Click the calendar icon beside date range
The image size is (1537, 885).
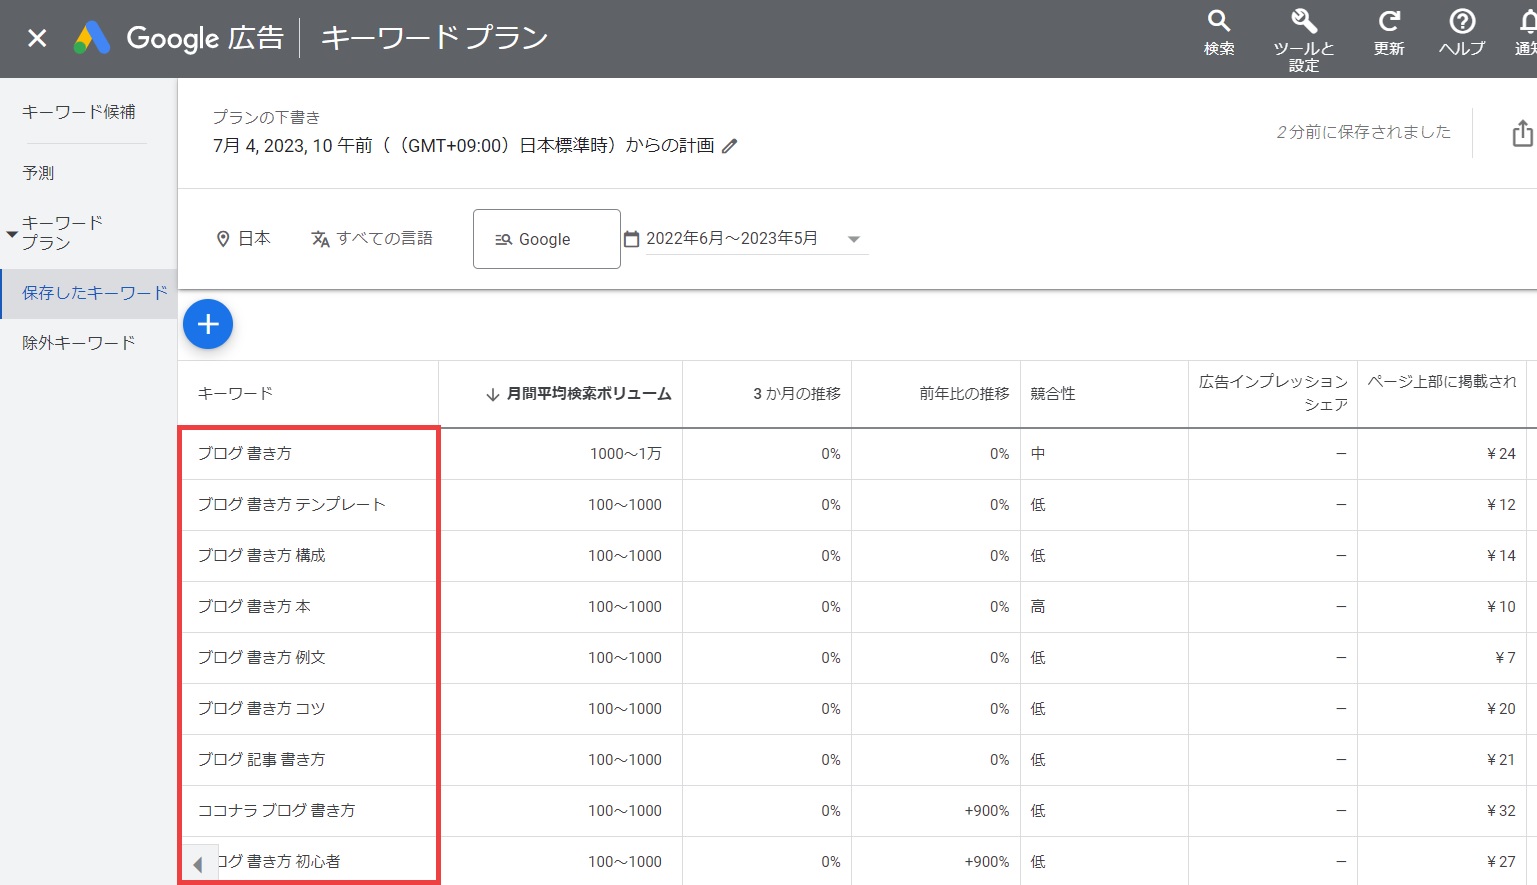631,239
